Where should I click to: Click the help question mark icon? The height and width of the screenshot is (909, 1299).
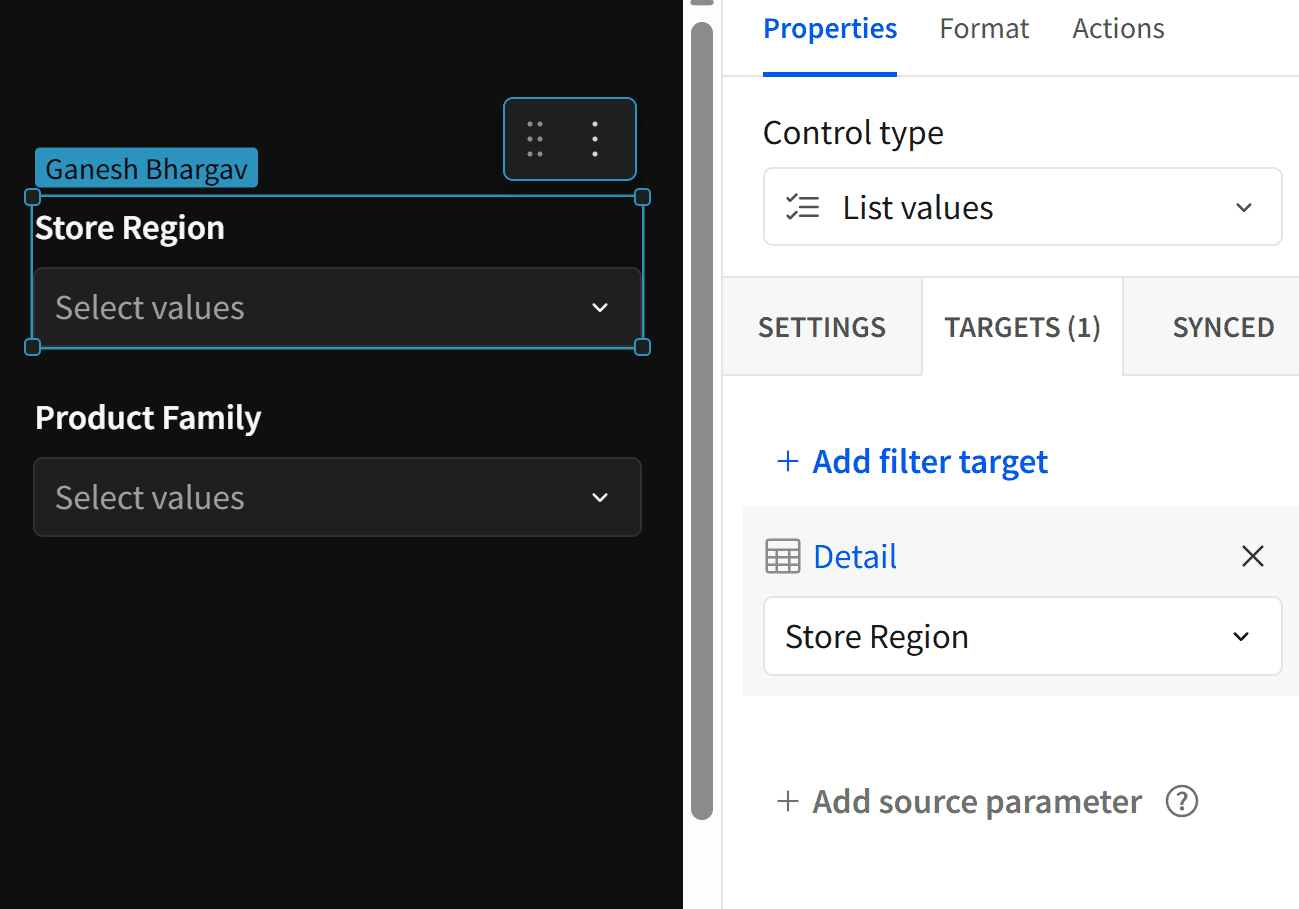[x=1182, y=801]
